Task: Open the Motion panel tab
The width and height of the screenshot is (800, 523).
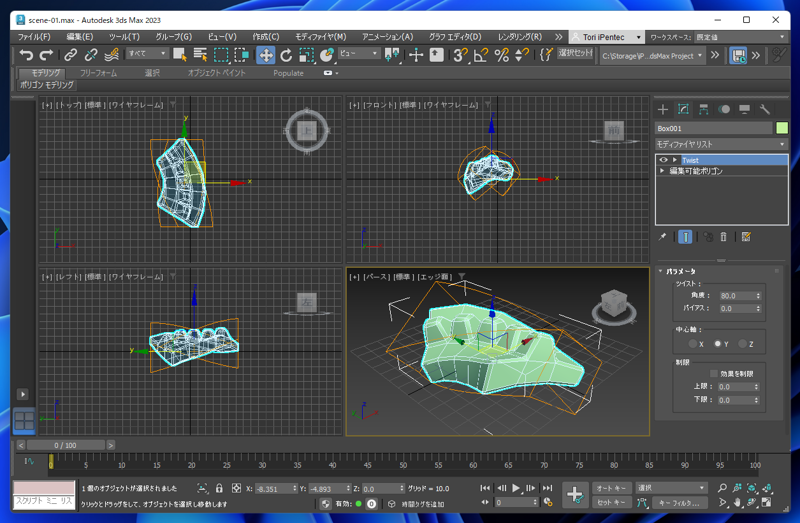Action: [724, 109]
